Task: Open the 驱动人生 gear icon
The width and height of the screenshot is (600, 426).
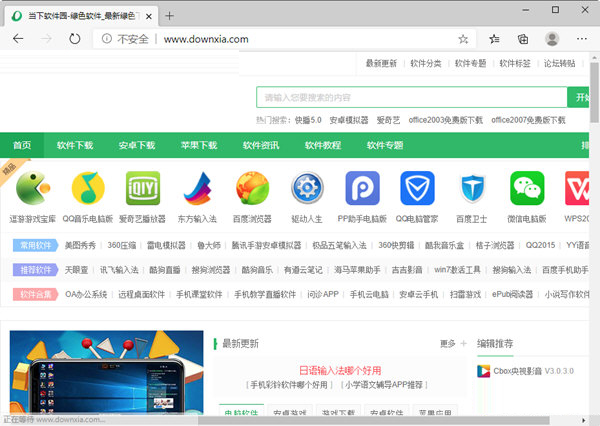Action: click(x=307, y=188)
